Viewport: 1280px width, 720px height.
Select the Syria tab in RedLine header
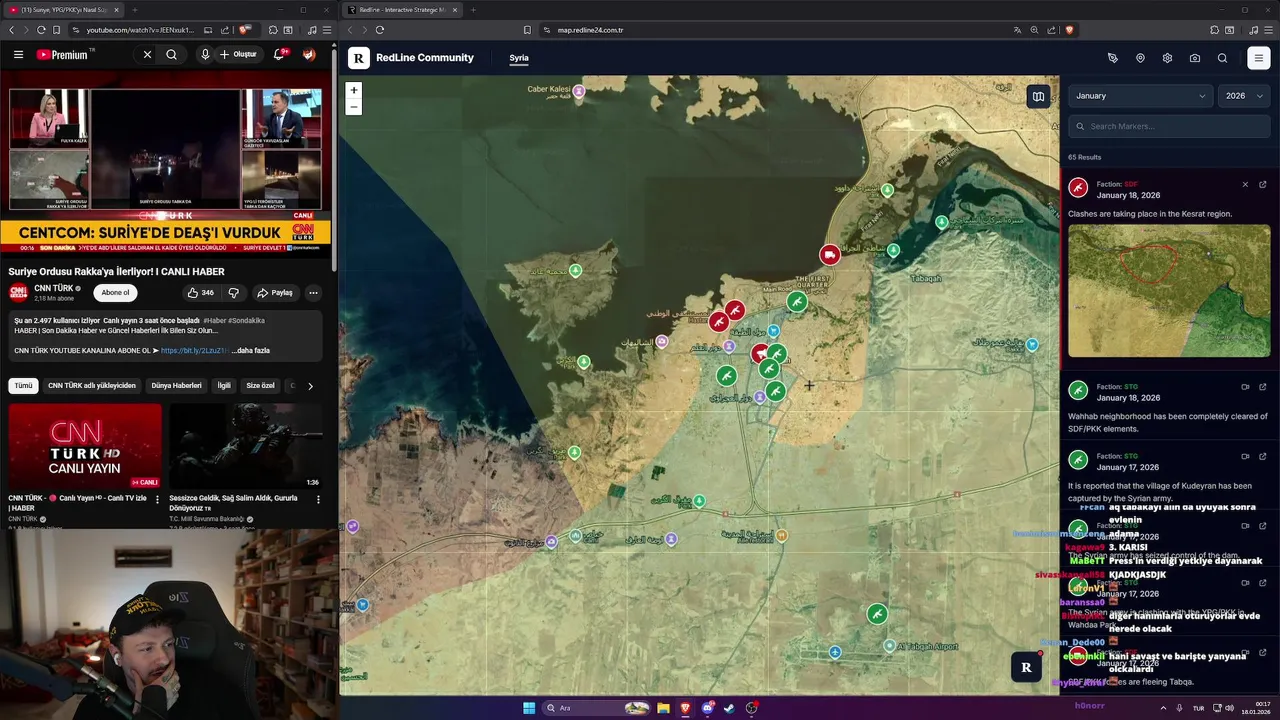tap(519, 58)
